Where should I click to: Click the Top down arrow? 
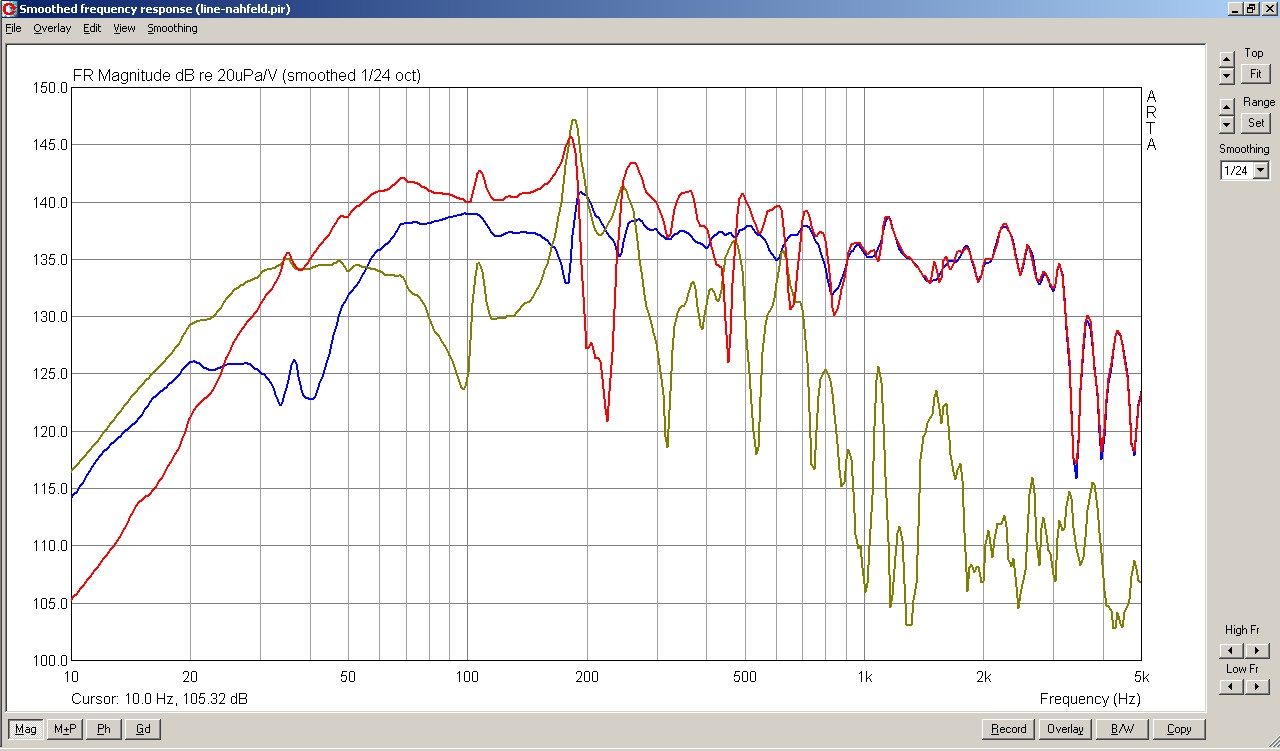click(1227, 76)
